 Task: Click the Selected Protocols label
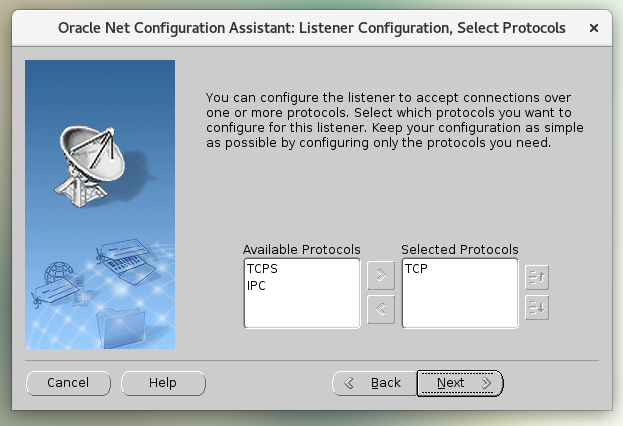click(x=459, y=249)
